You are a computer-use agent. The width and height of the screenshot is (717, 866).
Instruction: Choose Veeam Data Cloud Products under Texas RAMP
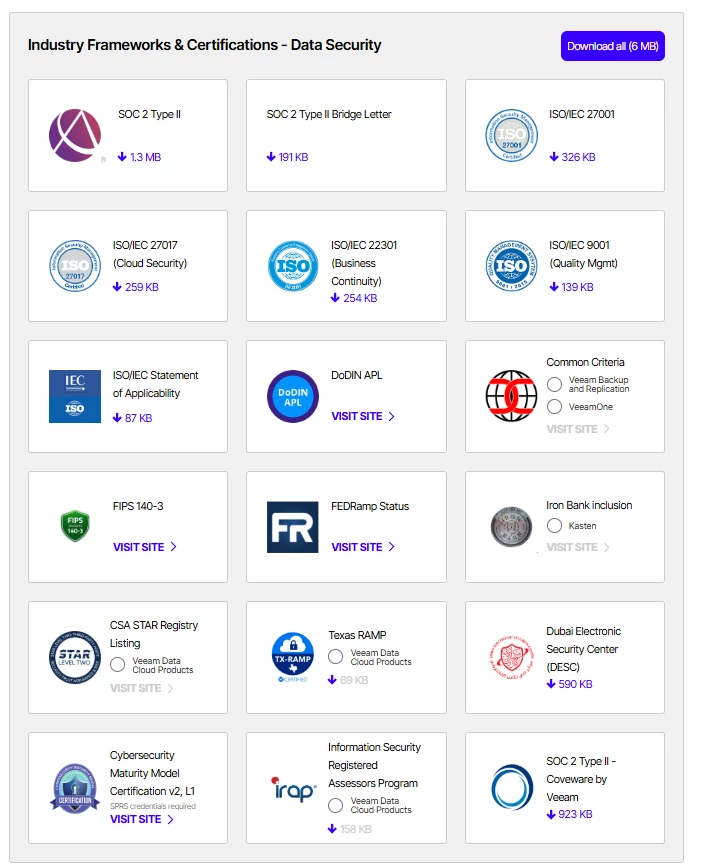(336, 657)
